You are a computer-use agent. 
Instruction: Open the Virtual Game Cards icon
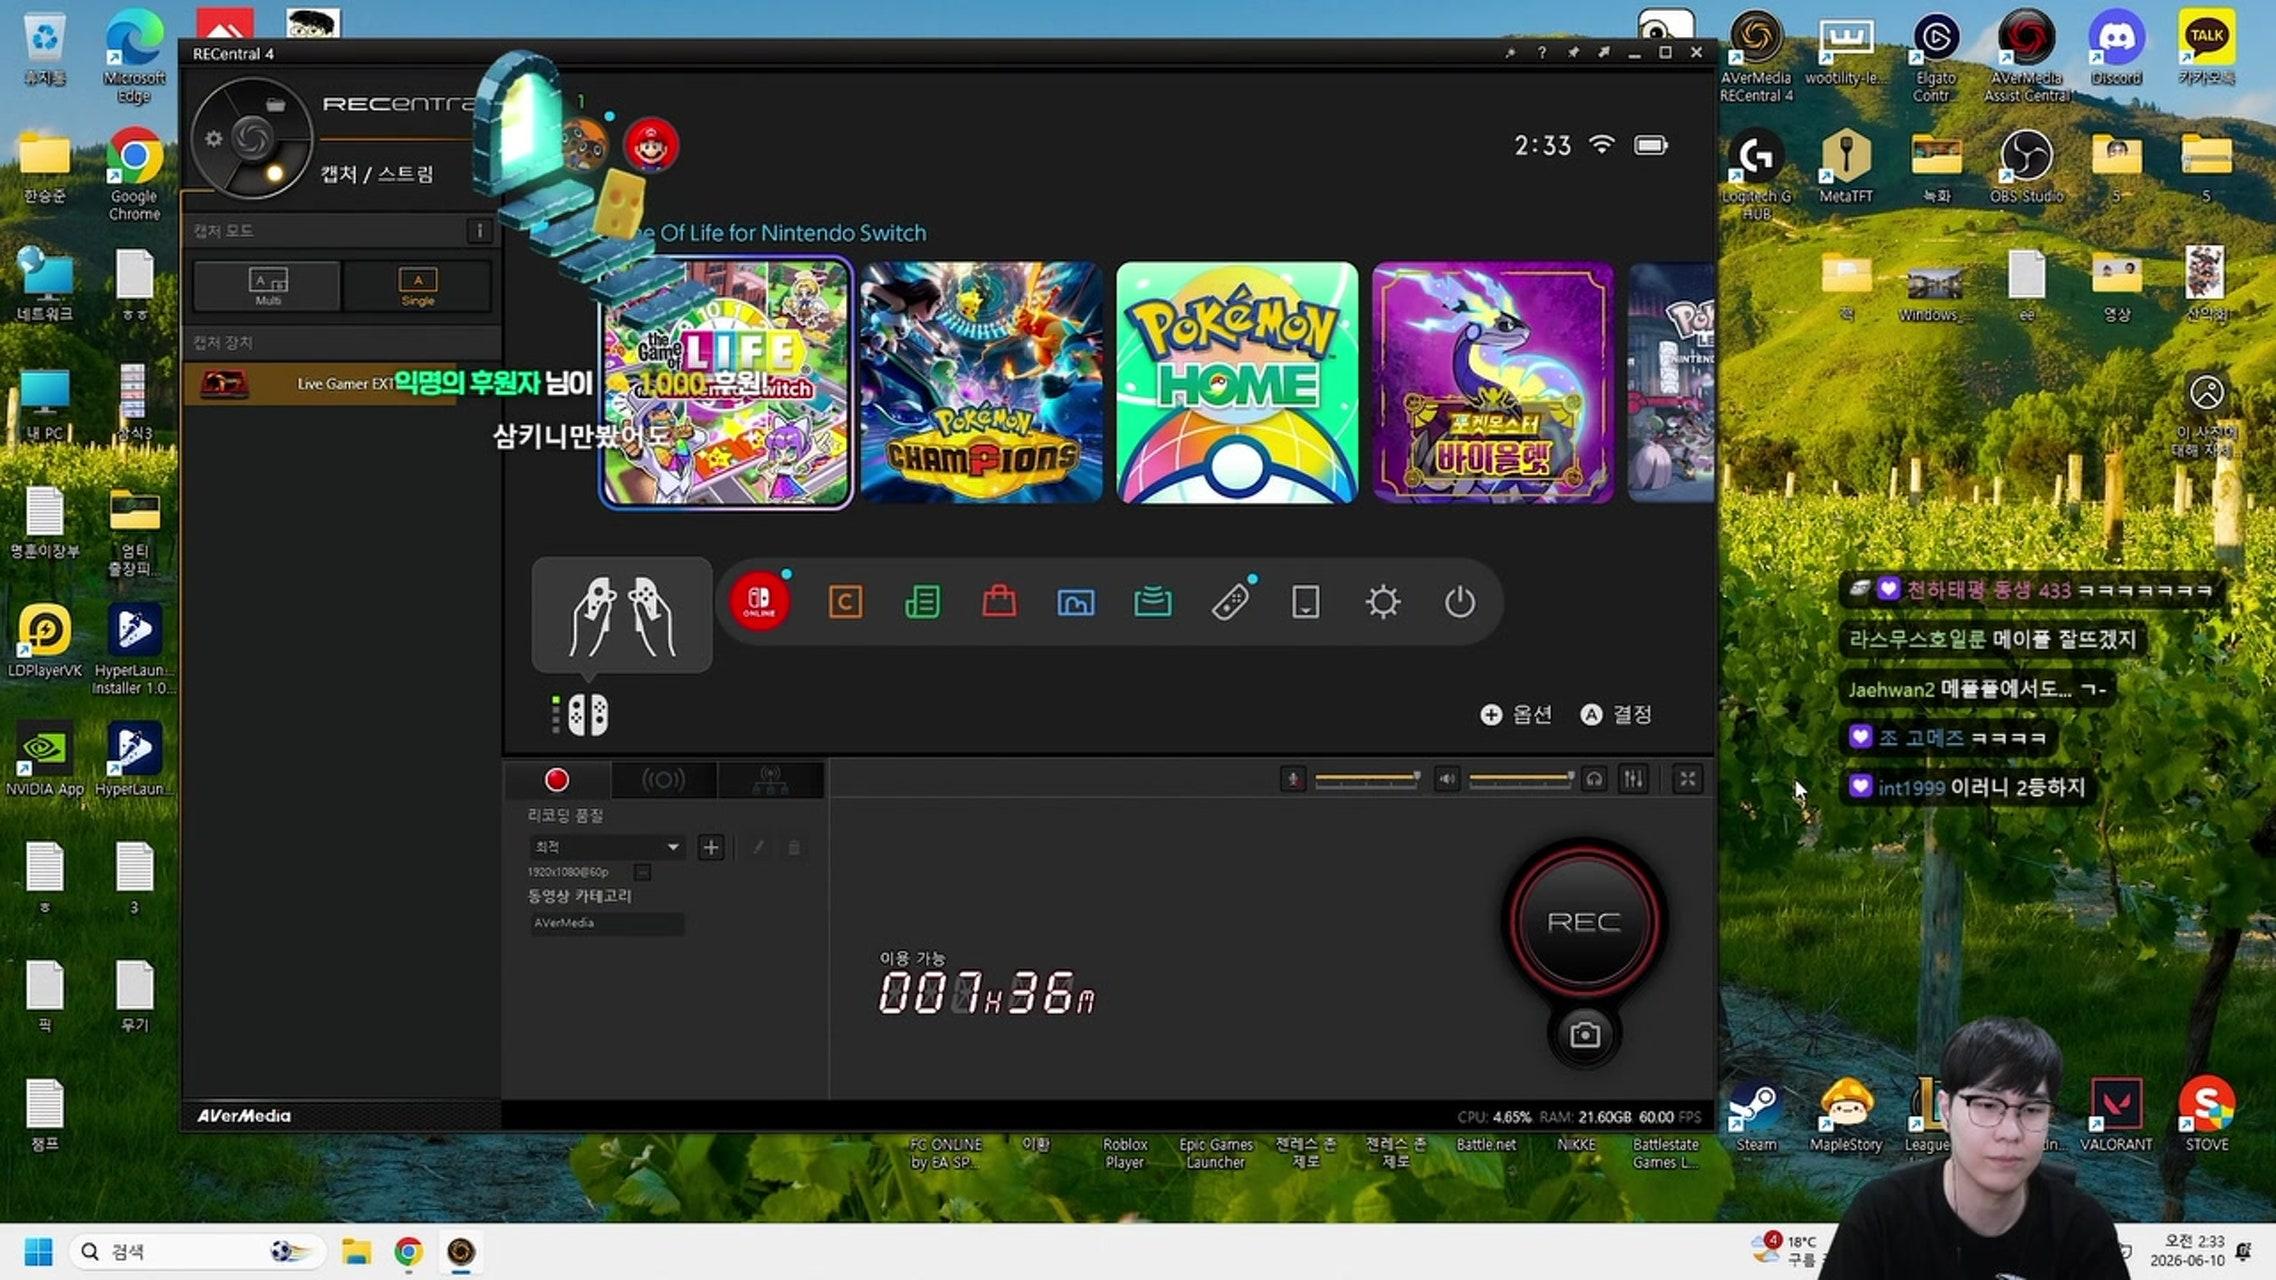point(1306,602)
